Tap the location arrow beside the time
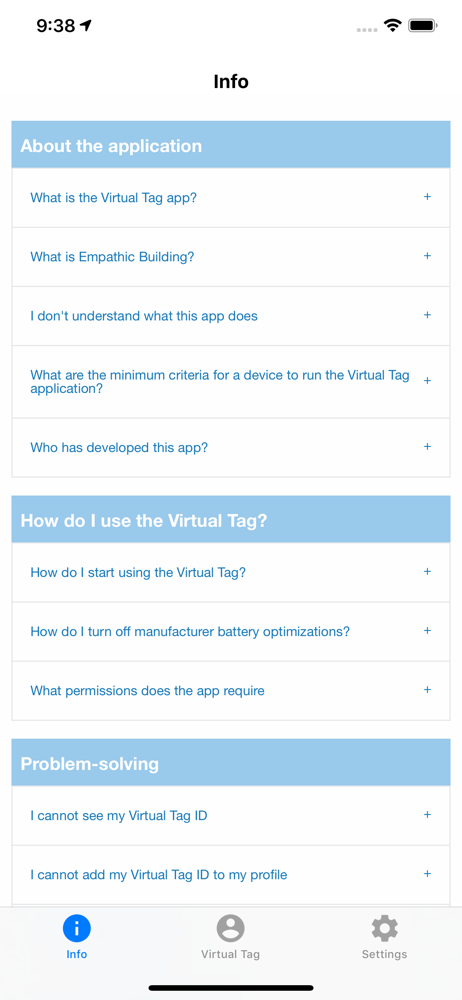 86,26
